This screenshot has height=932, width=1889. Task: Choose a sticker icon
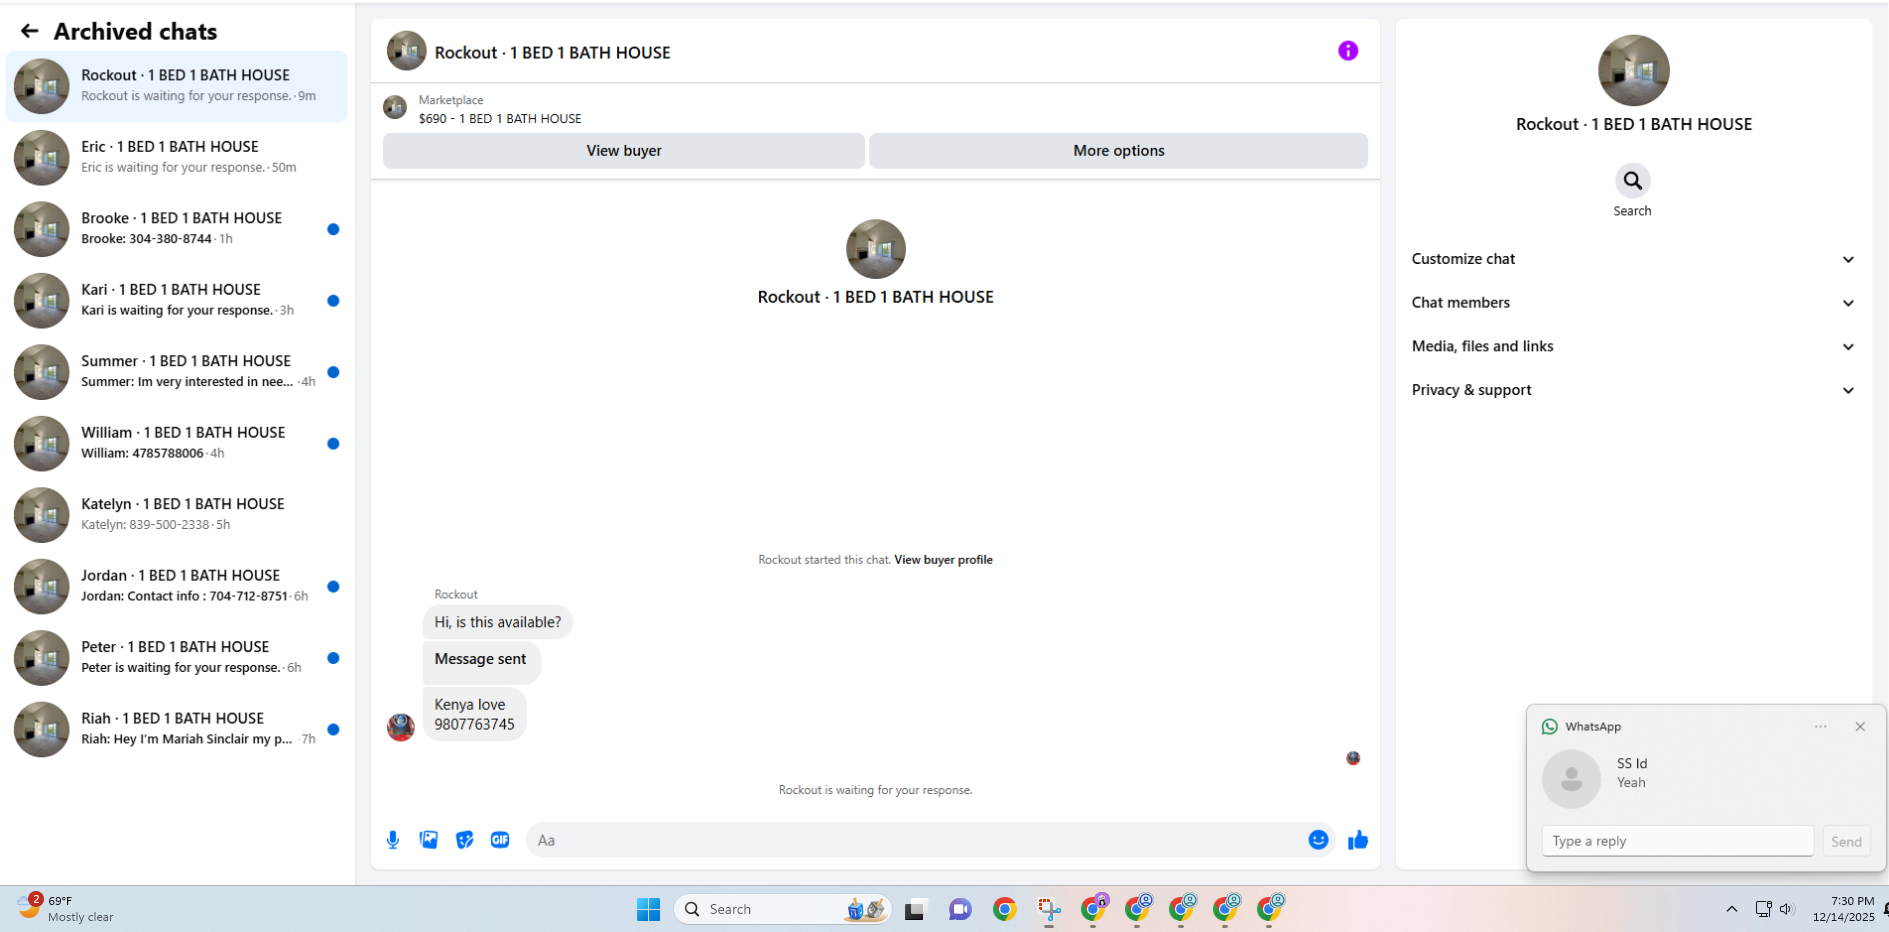tap(465, 840)
